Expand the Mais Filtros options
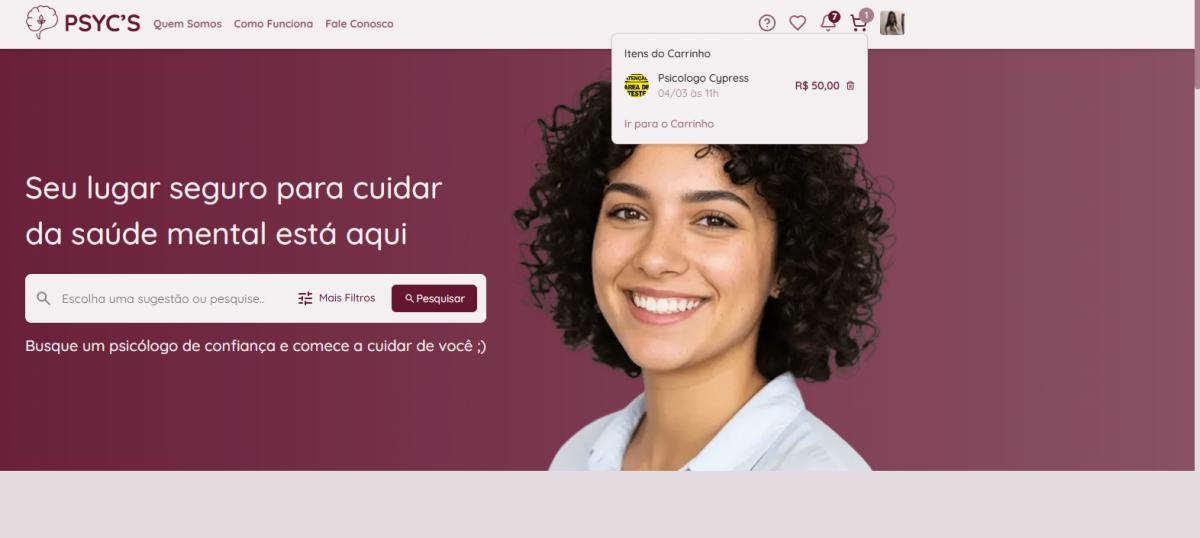This screenshot has width=1200, height=538. coord(336,298)
